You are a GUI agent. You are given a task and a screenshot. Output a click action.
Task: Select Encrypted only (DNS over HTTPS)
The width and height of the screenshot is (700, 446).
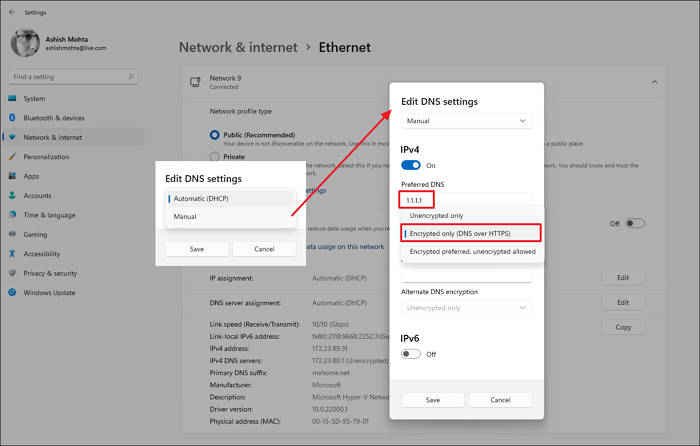tap(473, 233)
